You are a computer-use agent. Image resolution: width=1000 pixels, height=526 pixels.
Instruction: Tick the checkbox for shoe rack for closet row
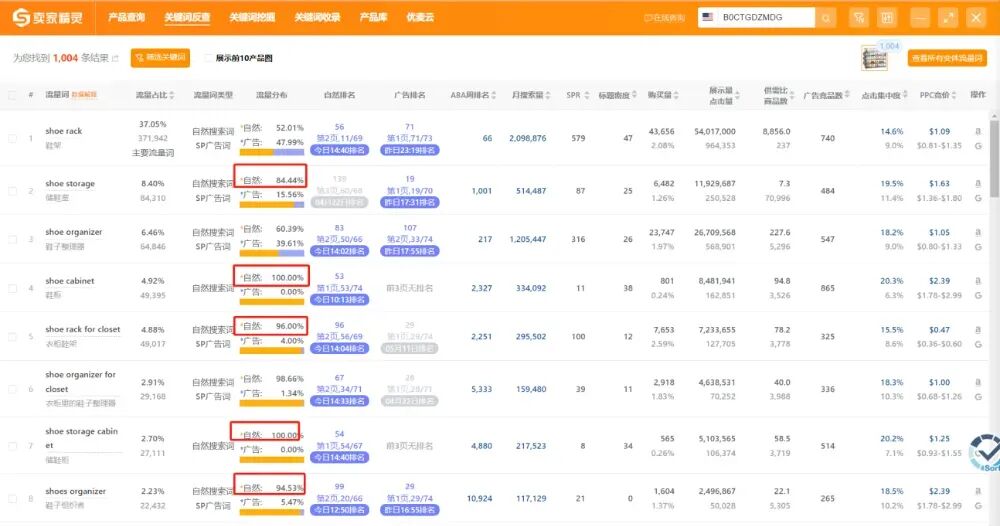click(x=12, y=337)
